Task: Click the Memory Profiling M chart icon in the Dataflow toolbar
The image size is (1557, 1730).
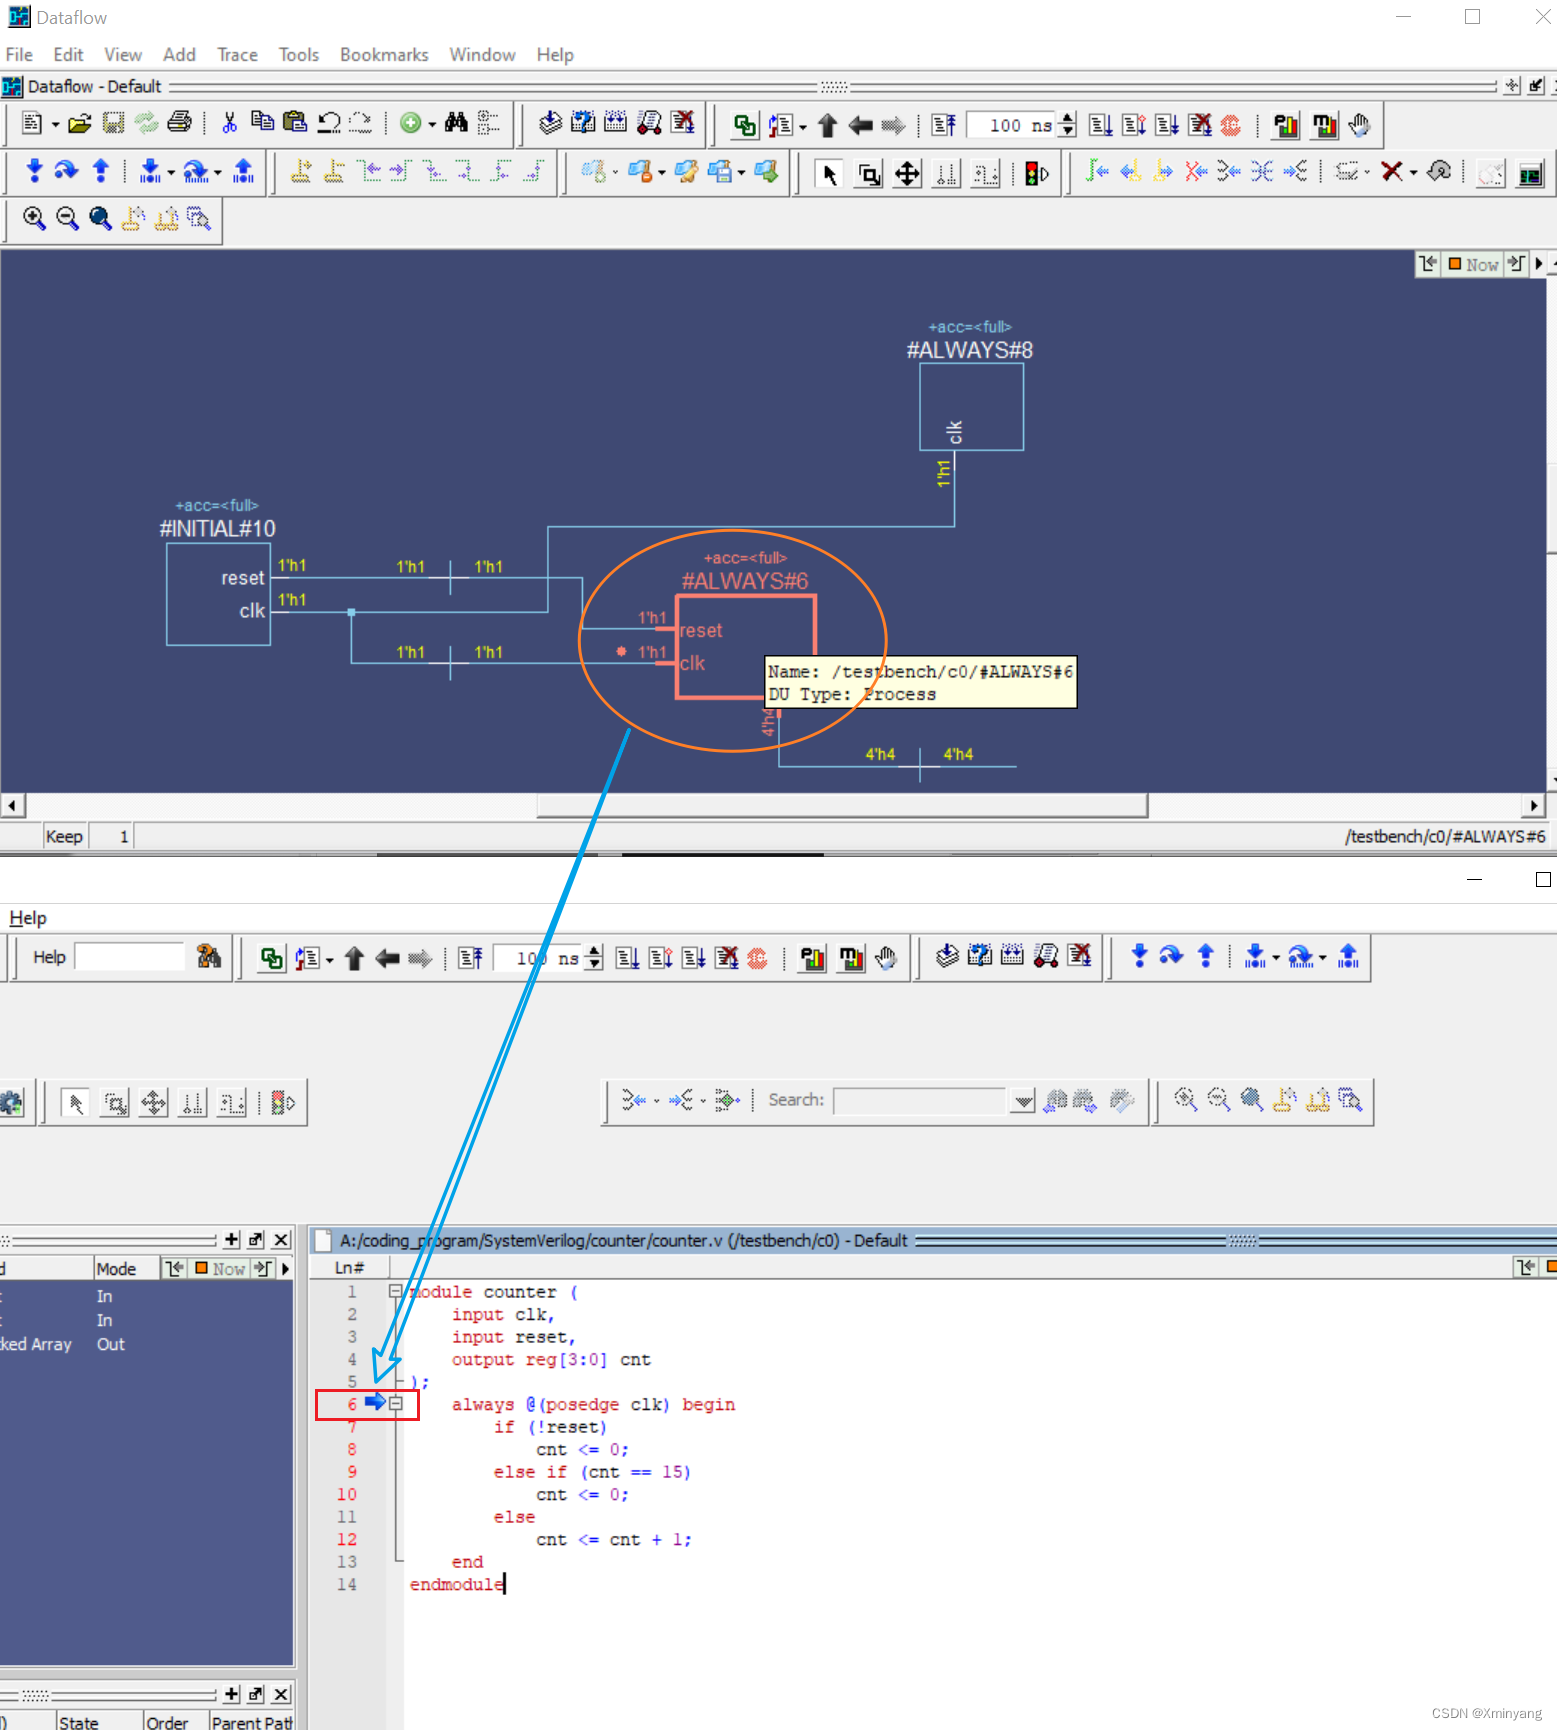Action: [1324, 125]
